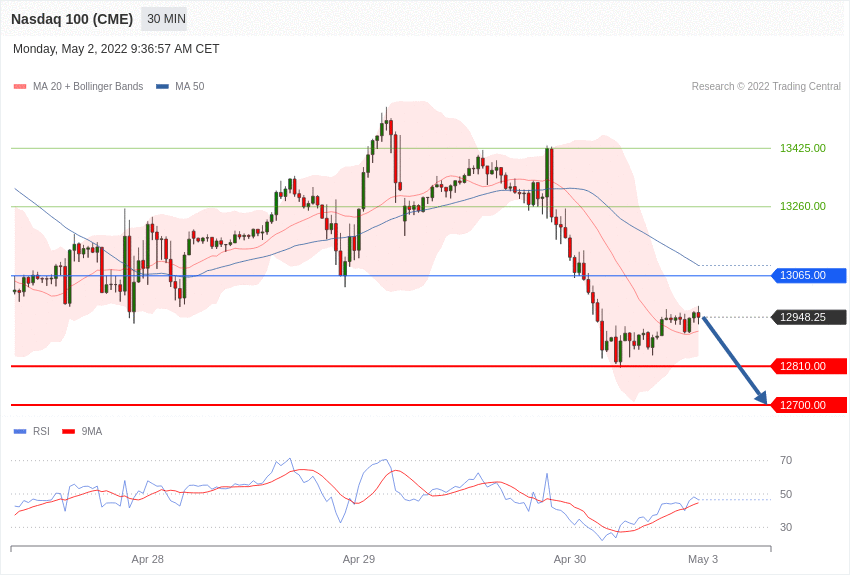Click the Apr 28 date axis label
Screen dimensions: 850x576
tap(147, 559)
